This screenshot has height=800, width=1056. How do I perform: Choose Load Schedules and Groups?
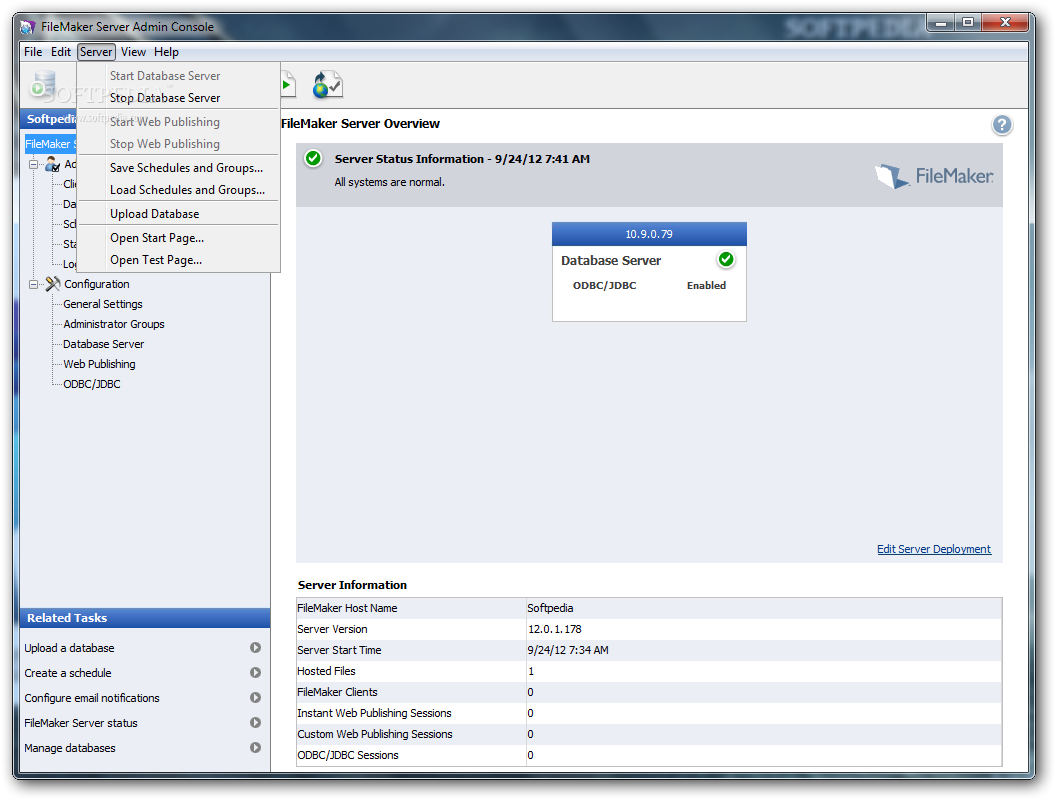pyautogui.click(x=178, y=190)
